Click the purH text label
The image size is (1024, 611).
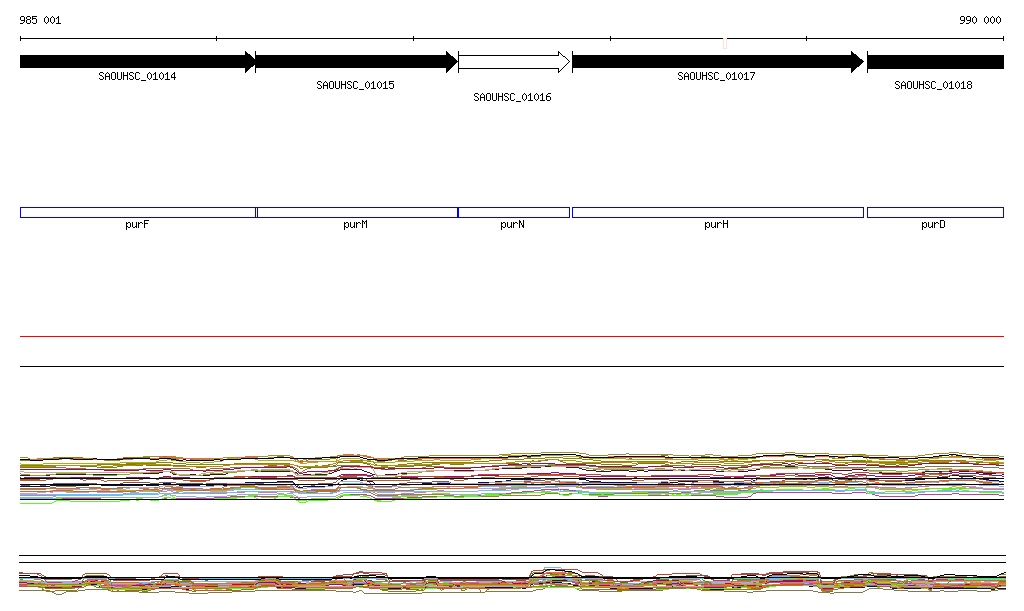point(716,225)
